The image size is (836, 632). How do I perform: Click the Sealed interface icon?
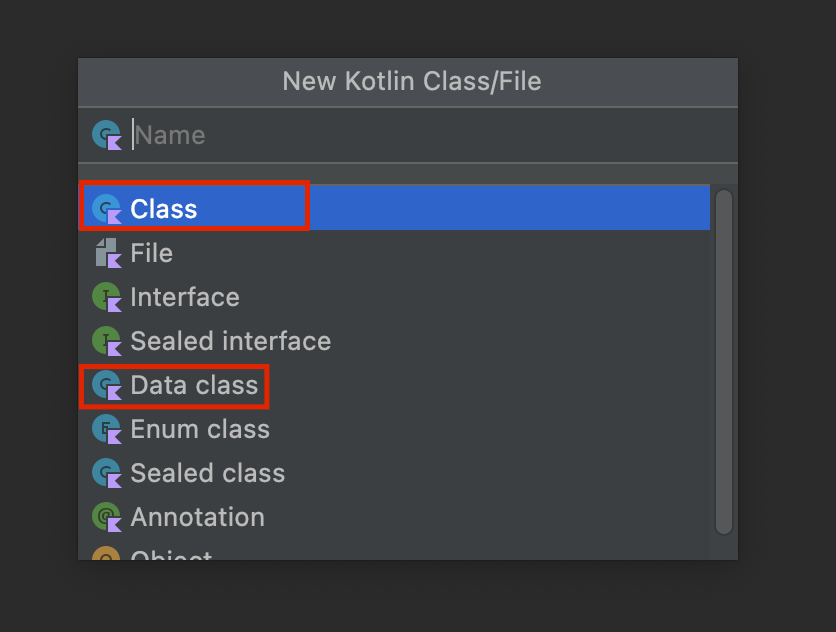tap(107, 341)
